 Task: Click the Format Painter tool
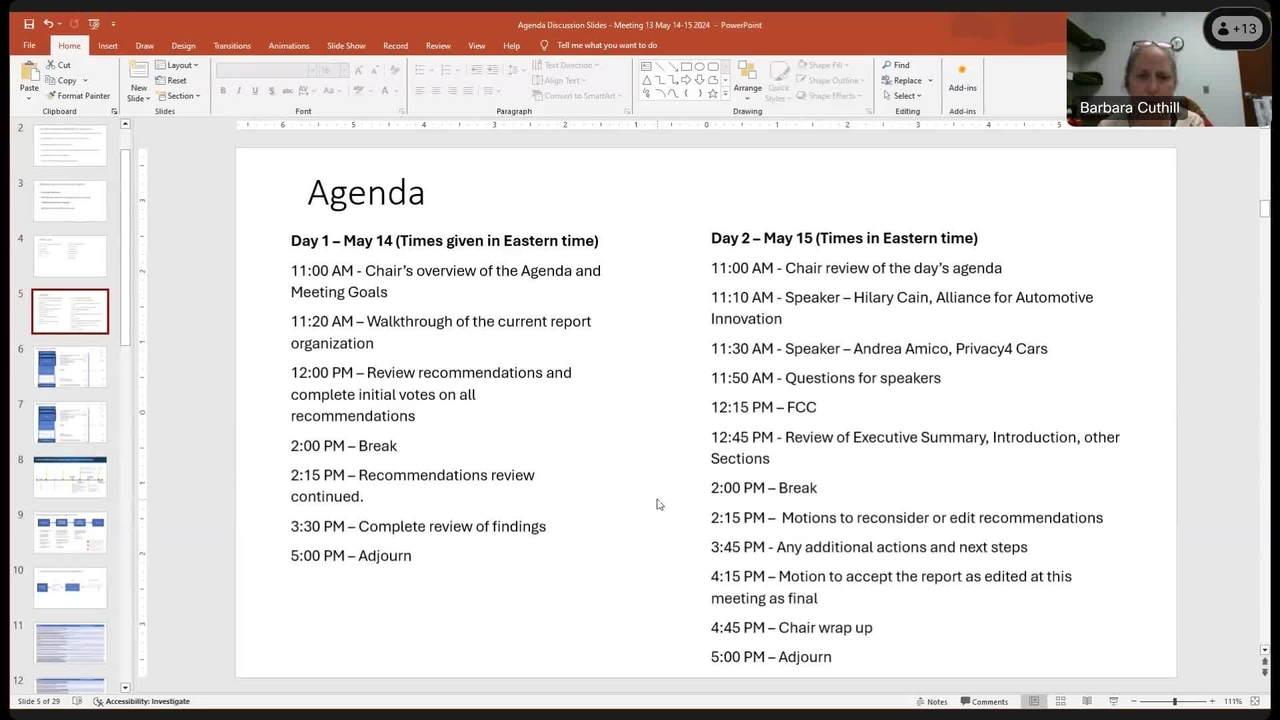(x=78, y=96)
